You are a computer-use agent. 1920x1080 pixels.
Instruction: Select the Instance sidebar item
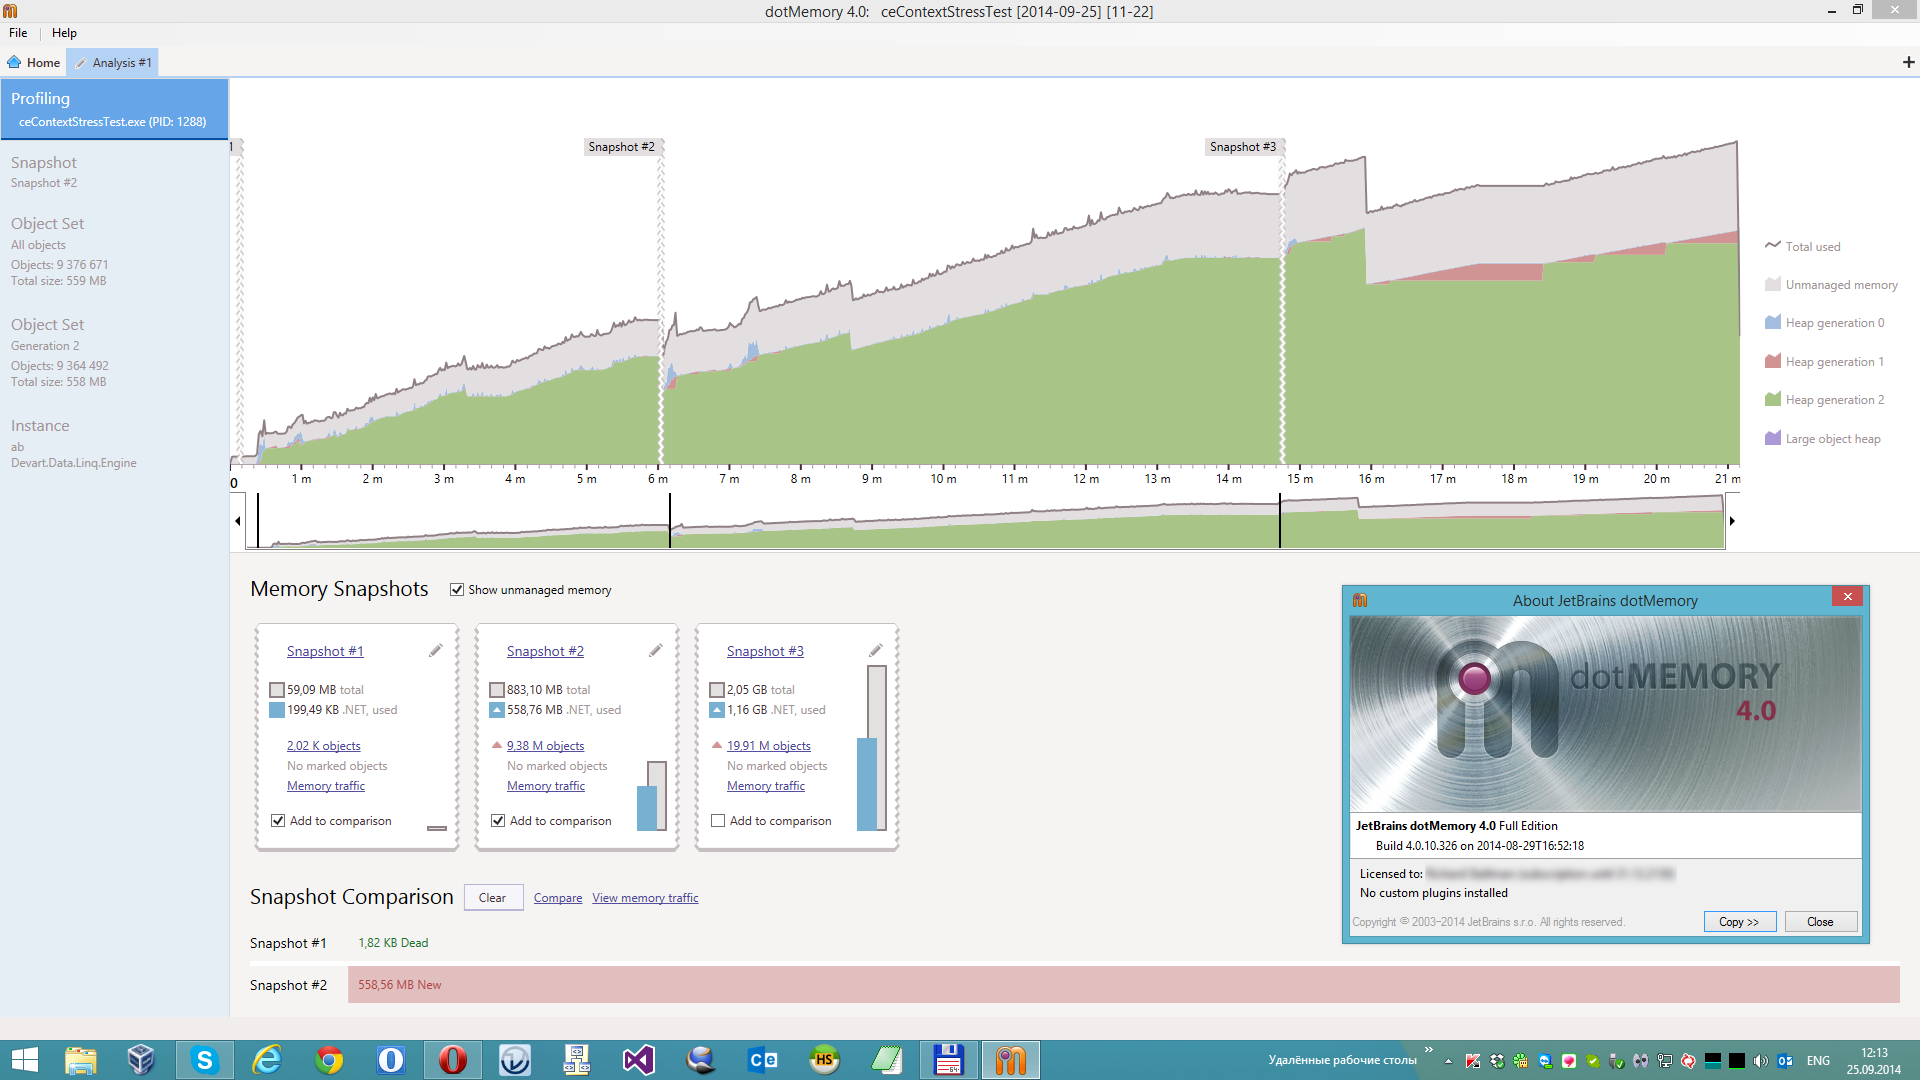(x=114, y=443)
